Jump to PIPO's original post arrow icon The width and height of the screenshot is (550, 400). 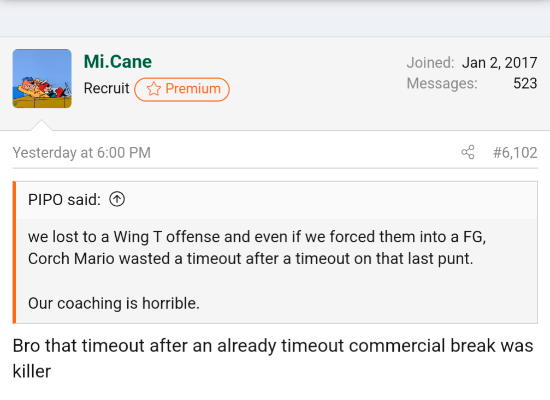pos(117,199)
